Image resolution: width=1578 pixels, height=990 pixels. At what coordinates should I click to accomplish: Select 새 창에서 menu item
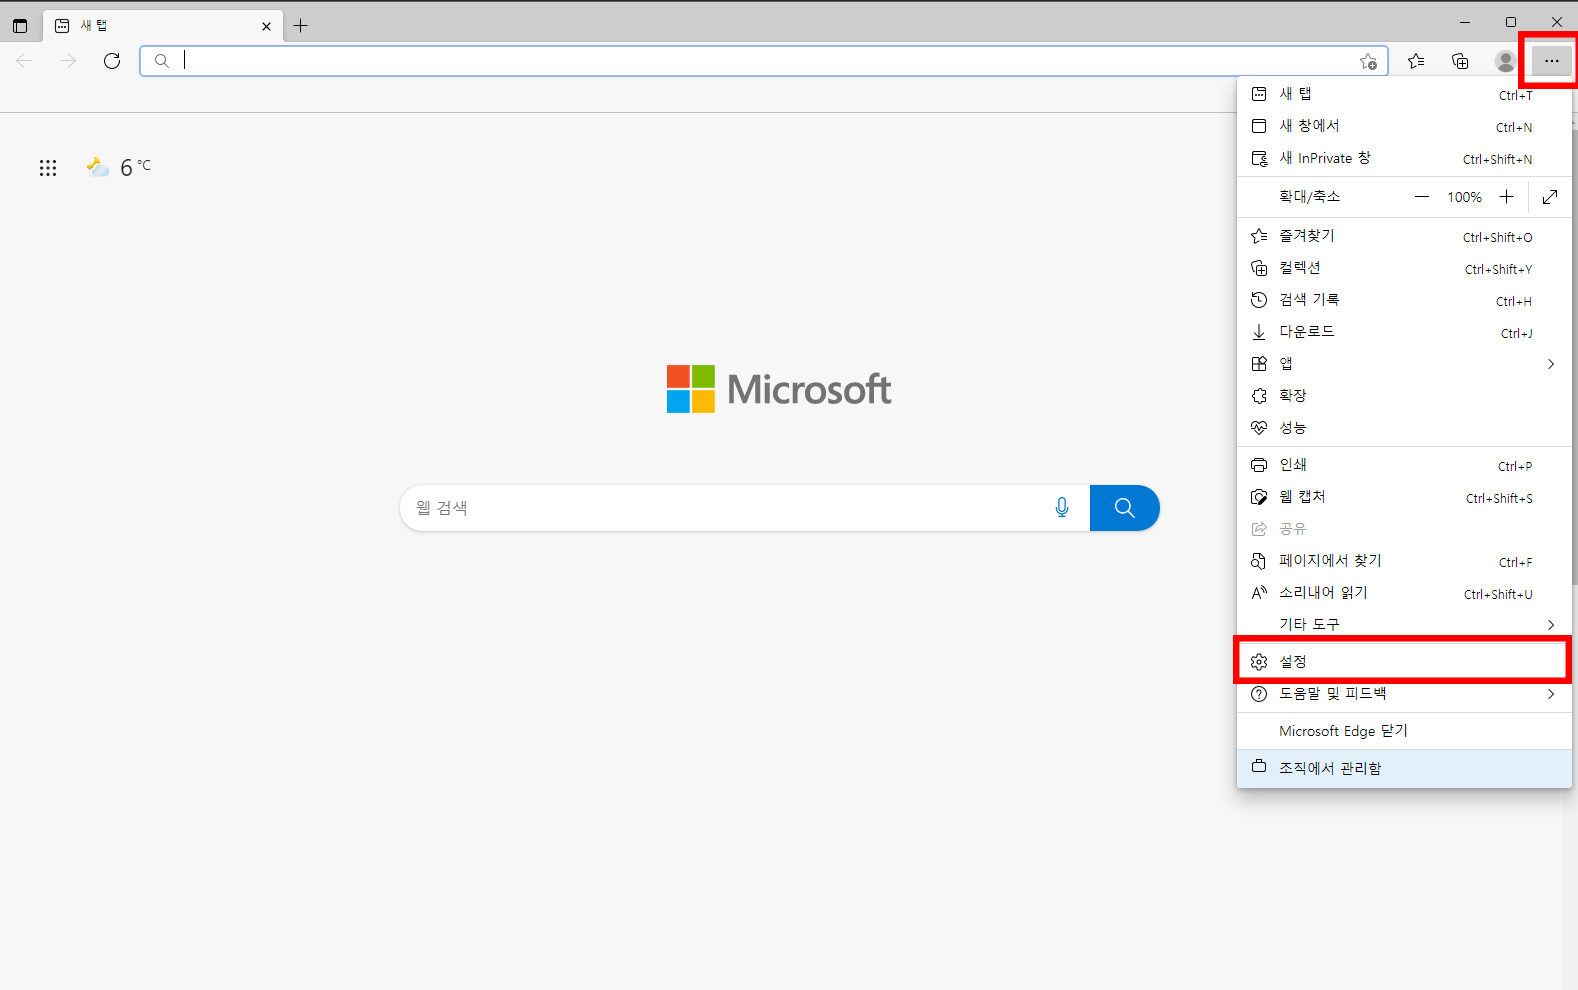click(x=1404, y=126)
